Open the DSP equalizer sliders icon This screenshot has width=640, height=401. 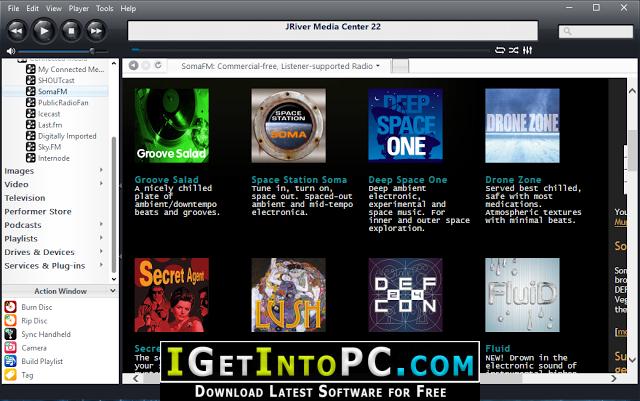[x=527, y=50]
